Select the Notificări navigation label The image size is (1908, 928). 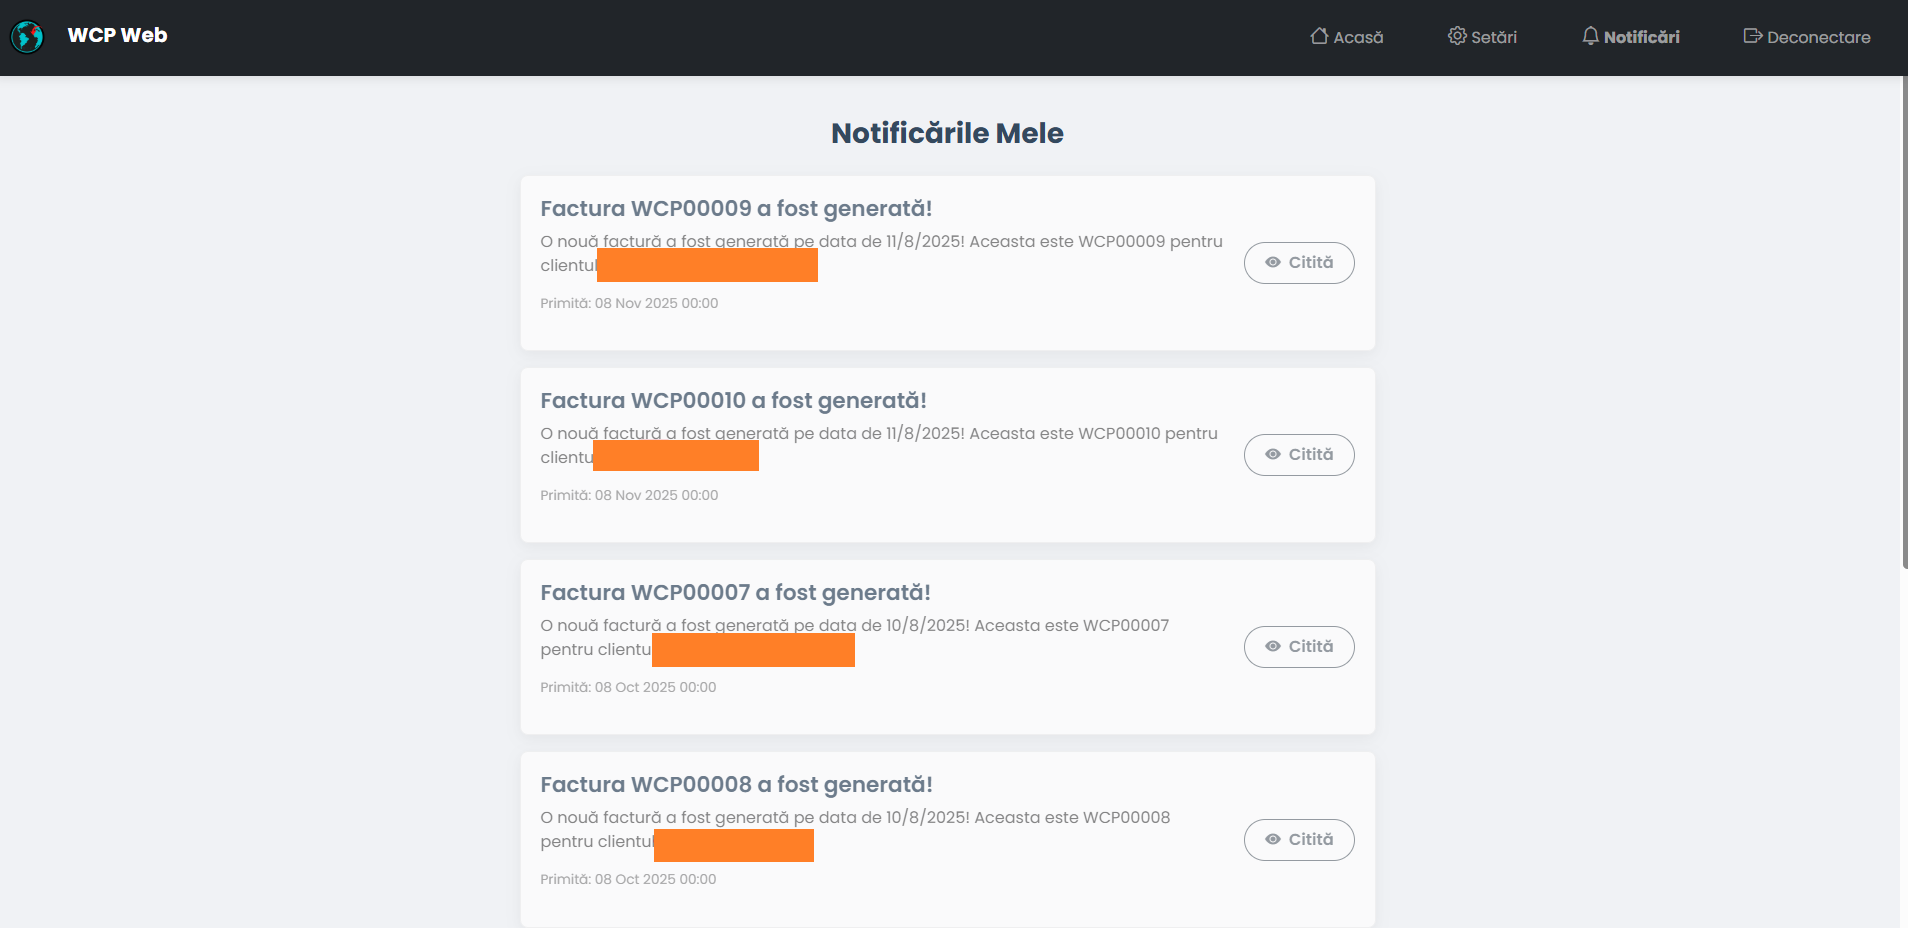pyautogui.click(x=1641, y=37)
